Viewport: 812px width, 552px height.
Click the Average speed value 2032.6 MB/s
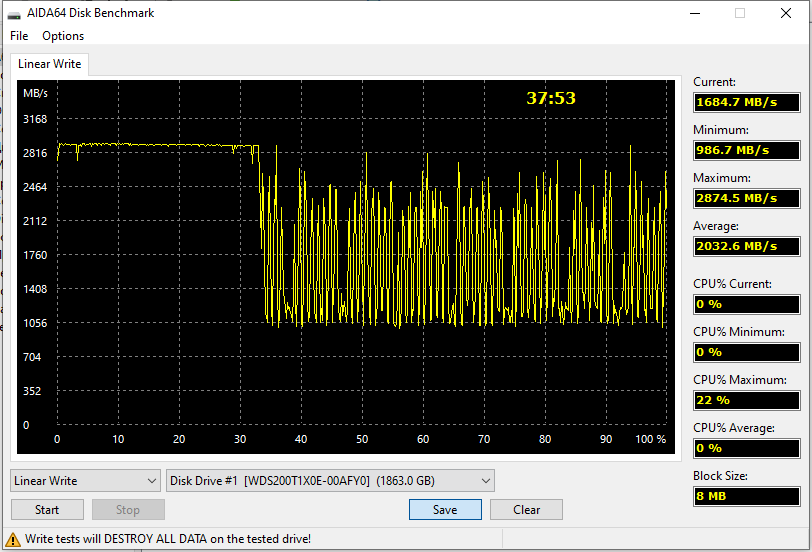[747, 246]
